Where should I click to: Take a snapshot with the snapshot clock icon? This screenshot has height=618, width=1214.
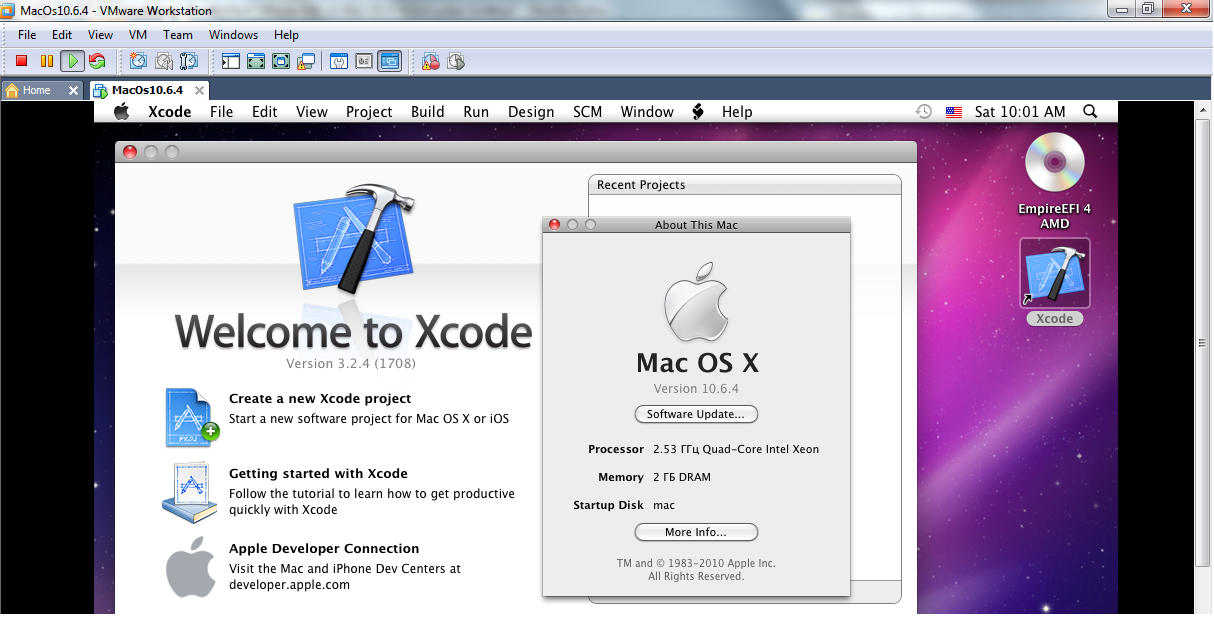pyautogui.click(x=138, y=62)
